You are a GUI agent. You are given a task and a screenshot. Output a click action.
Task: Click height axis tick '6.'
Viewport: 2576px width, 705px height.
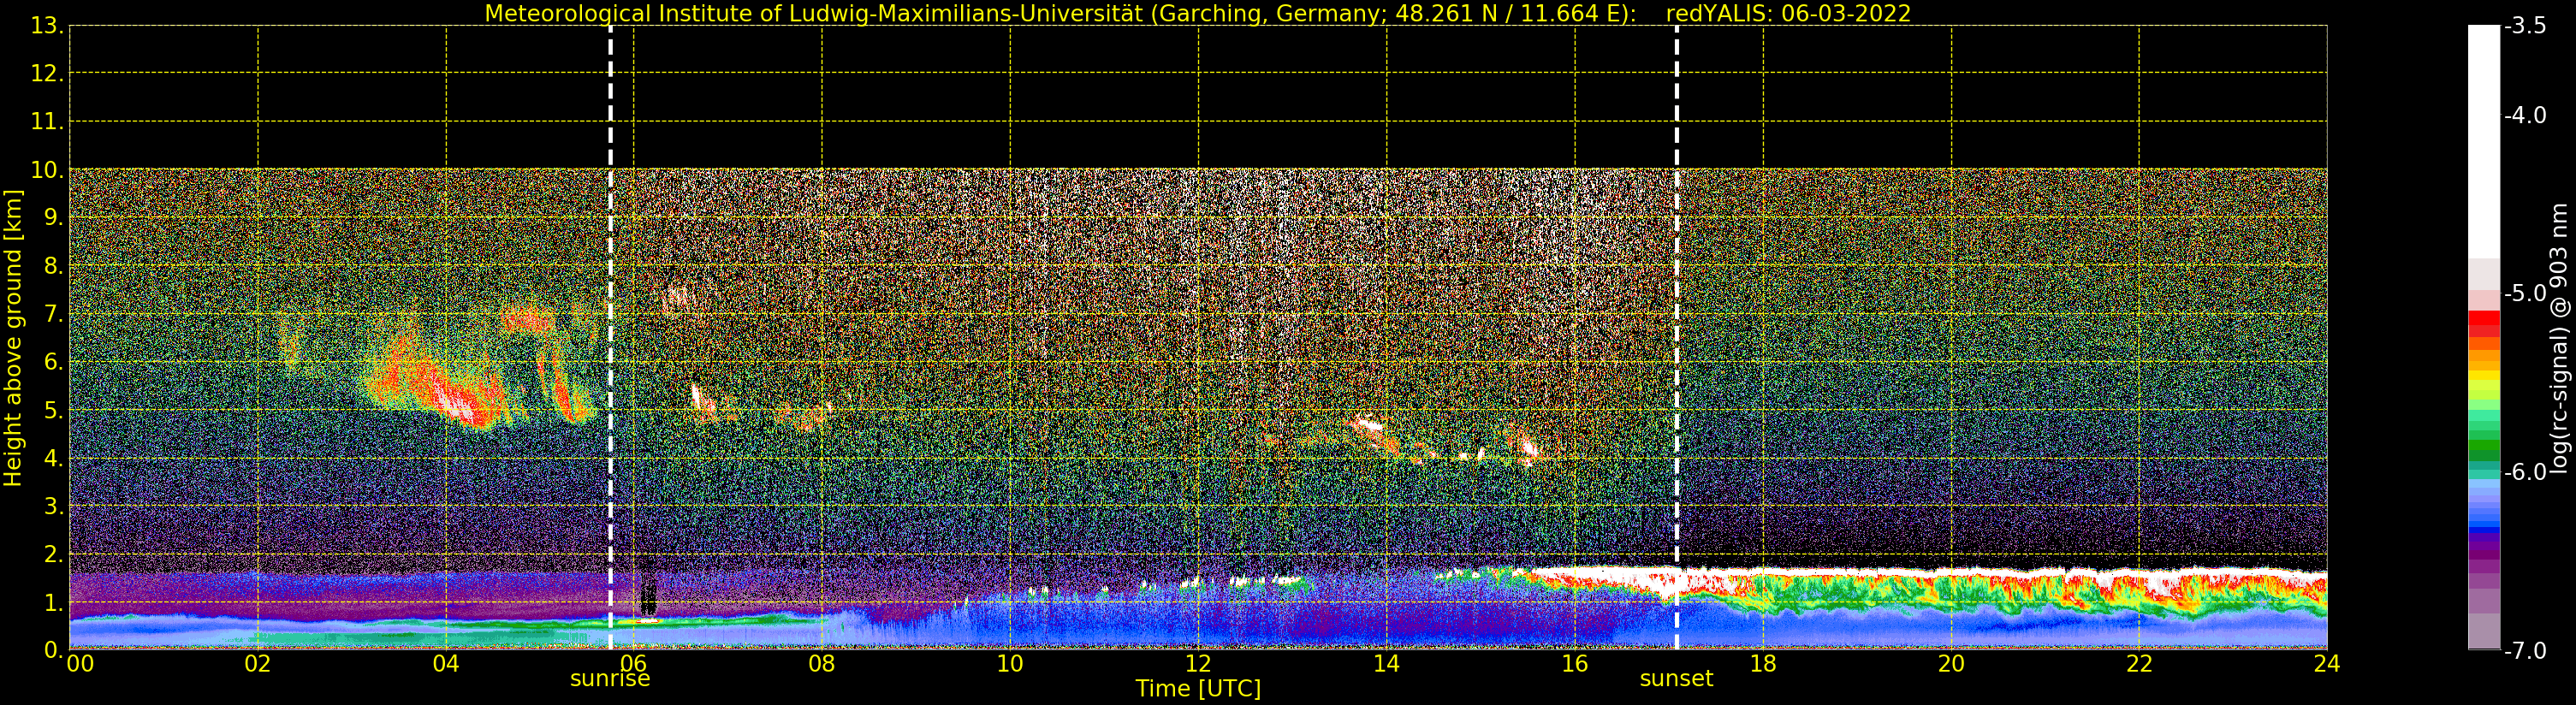[53, 362]
